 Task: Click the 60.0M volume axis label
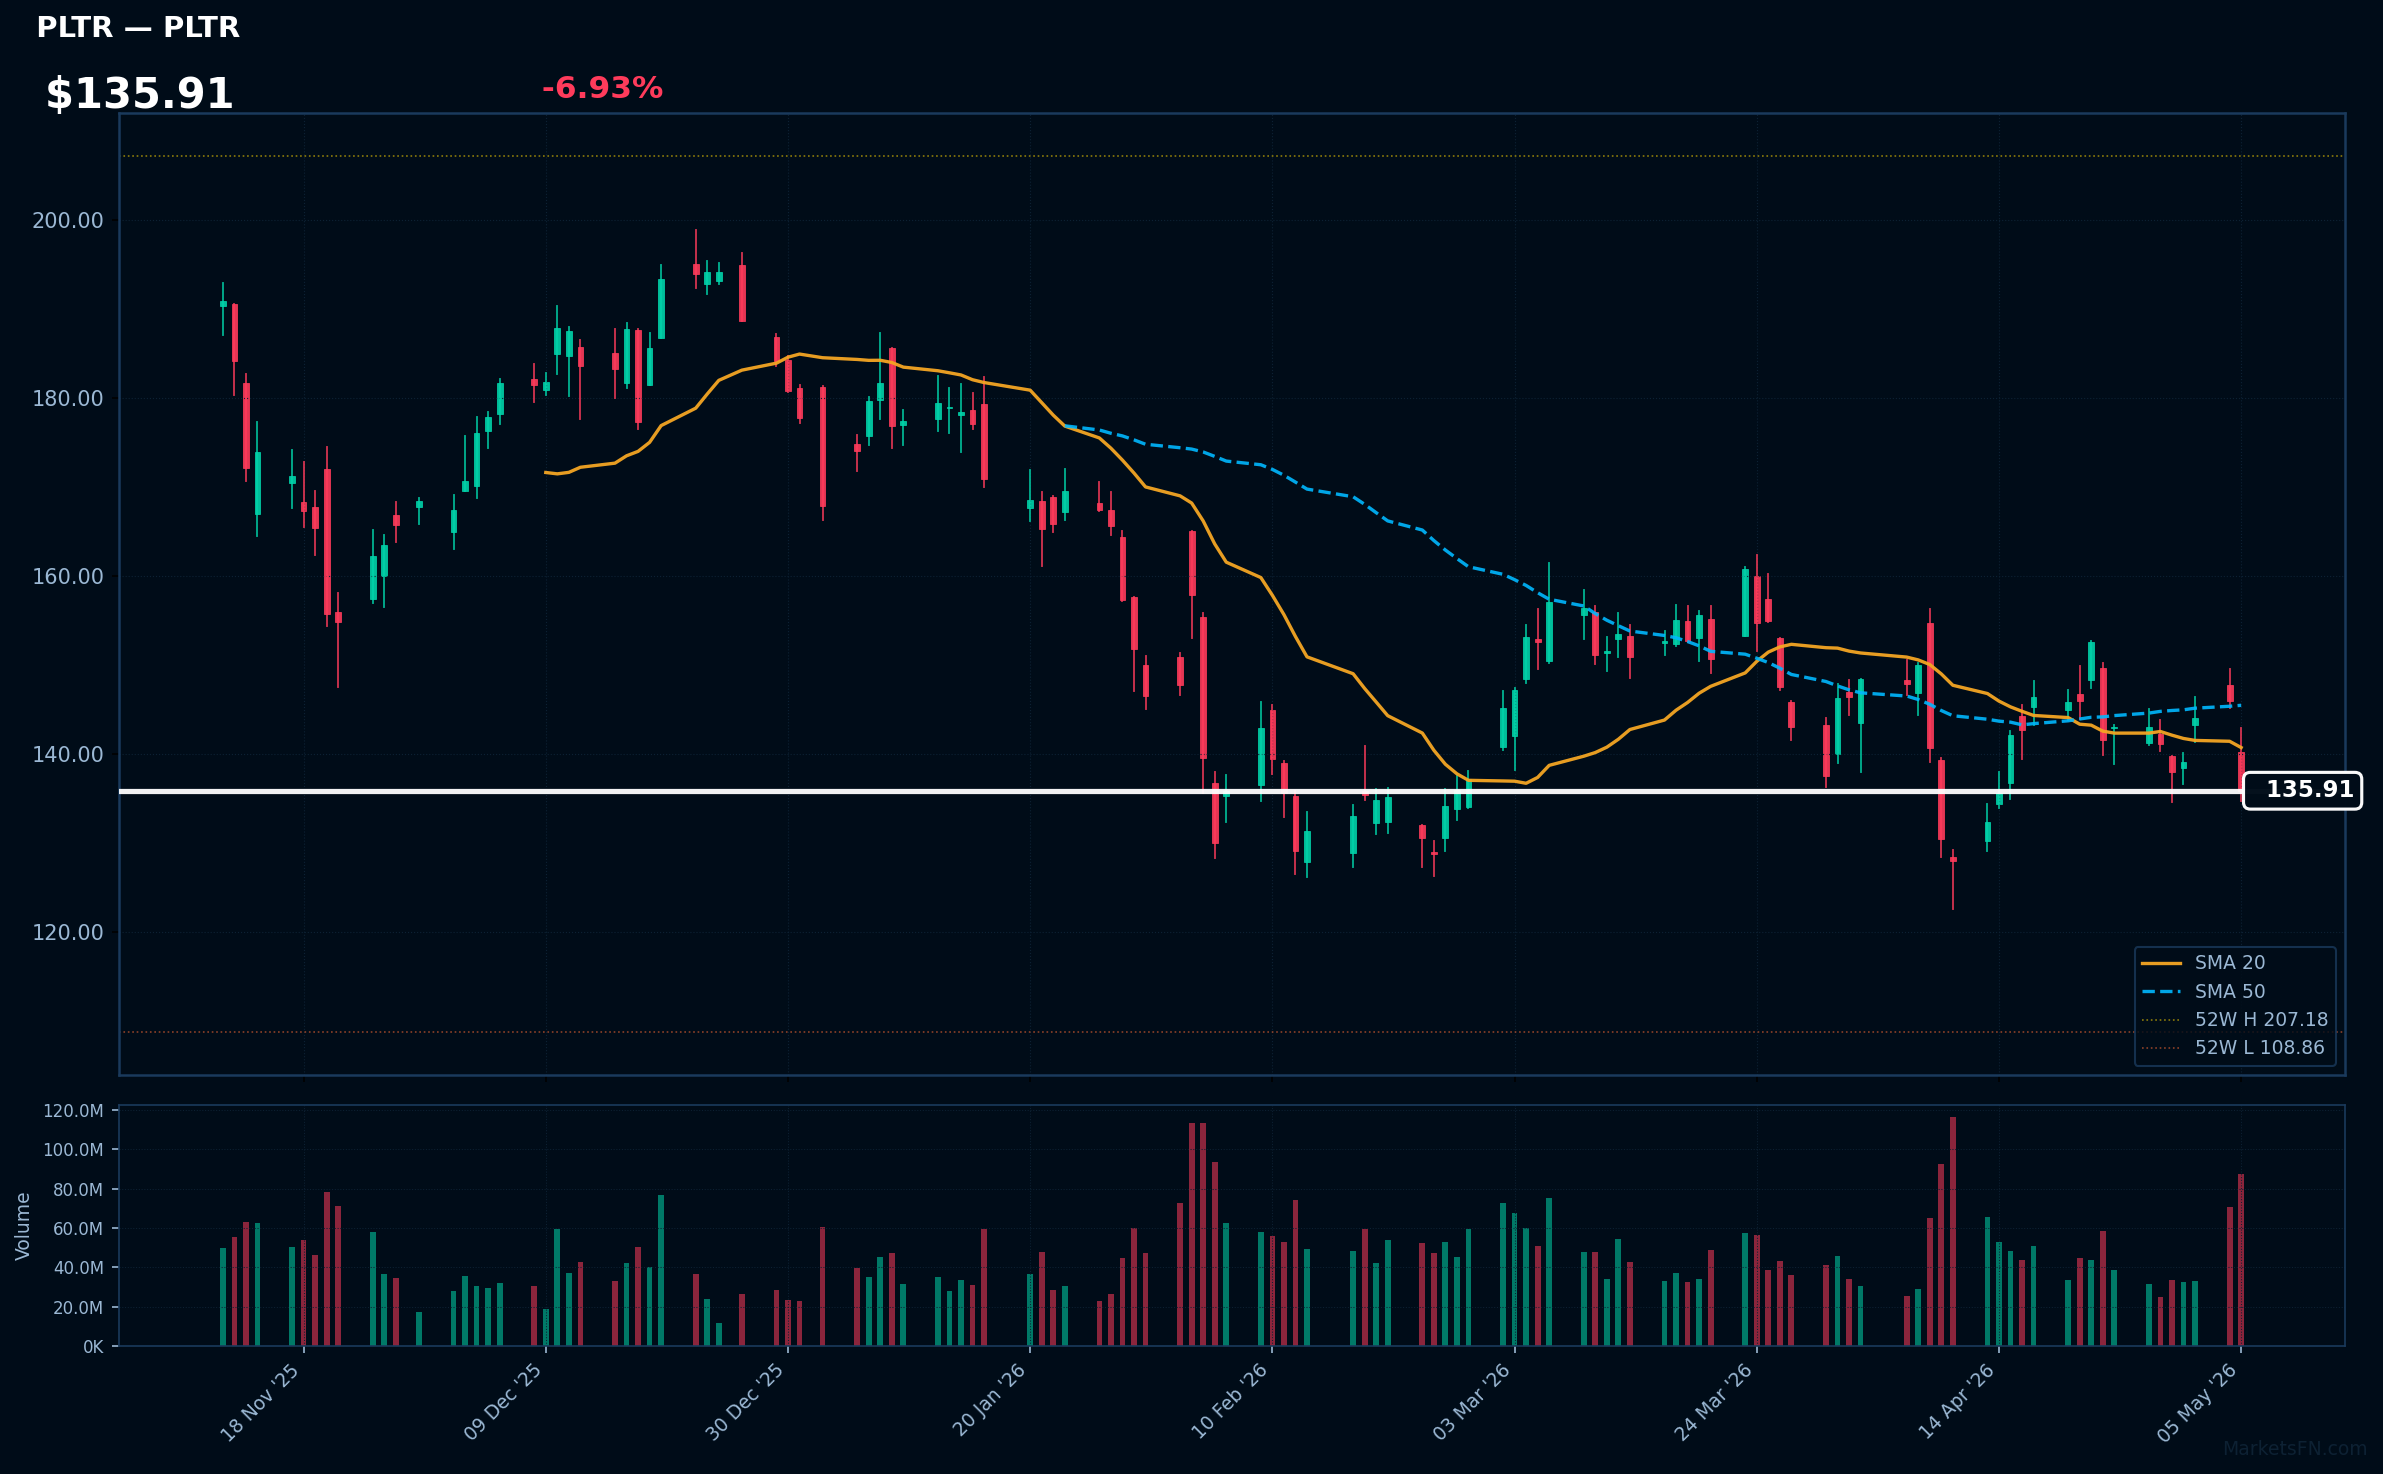(x=78, y=1229)
